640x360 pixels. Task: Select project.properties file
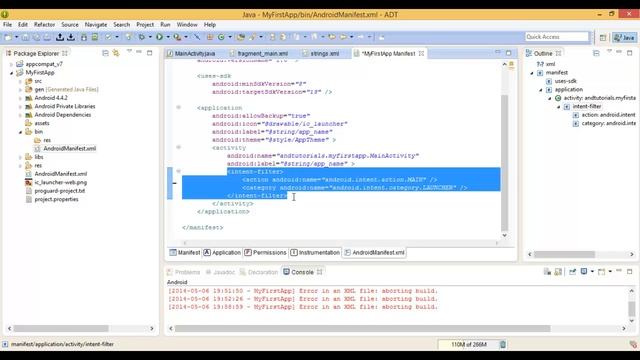coord(56,200)
